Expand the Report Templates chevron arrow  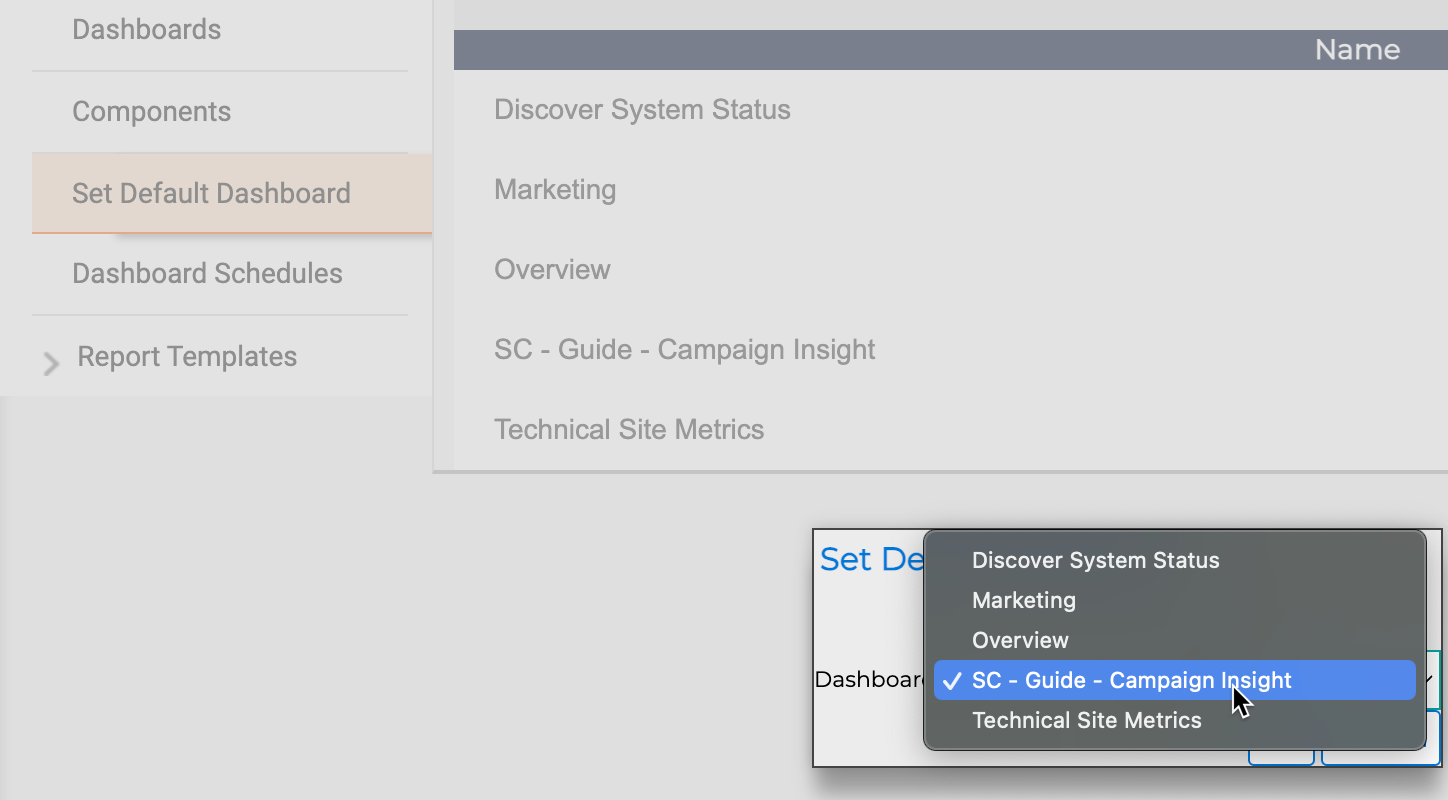[50, 363]
